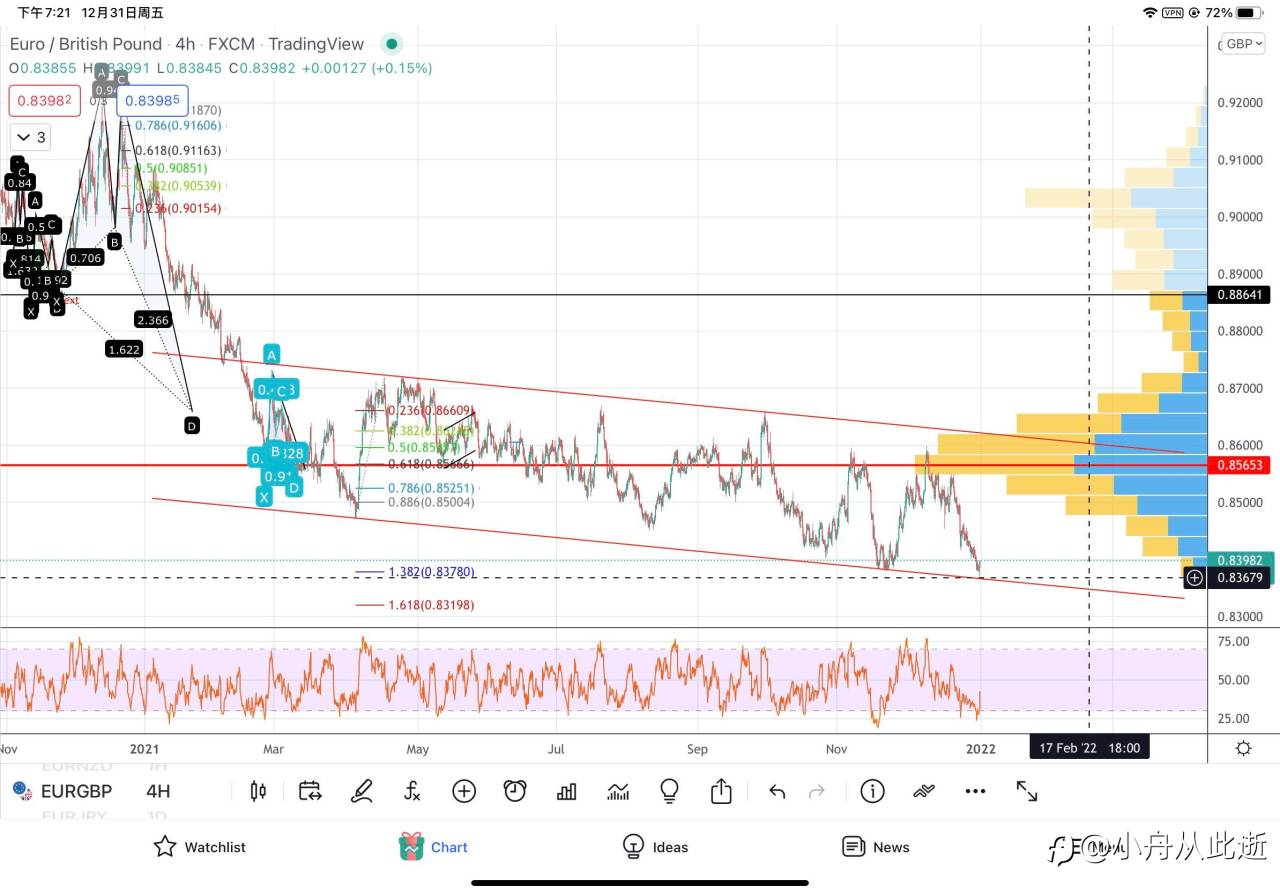Open the alarm clock alert icon
The image size is (1280, 894).
coord(515,791)
